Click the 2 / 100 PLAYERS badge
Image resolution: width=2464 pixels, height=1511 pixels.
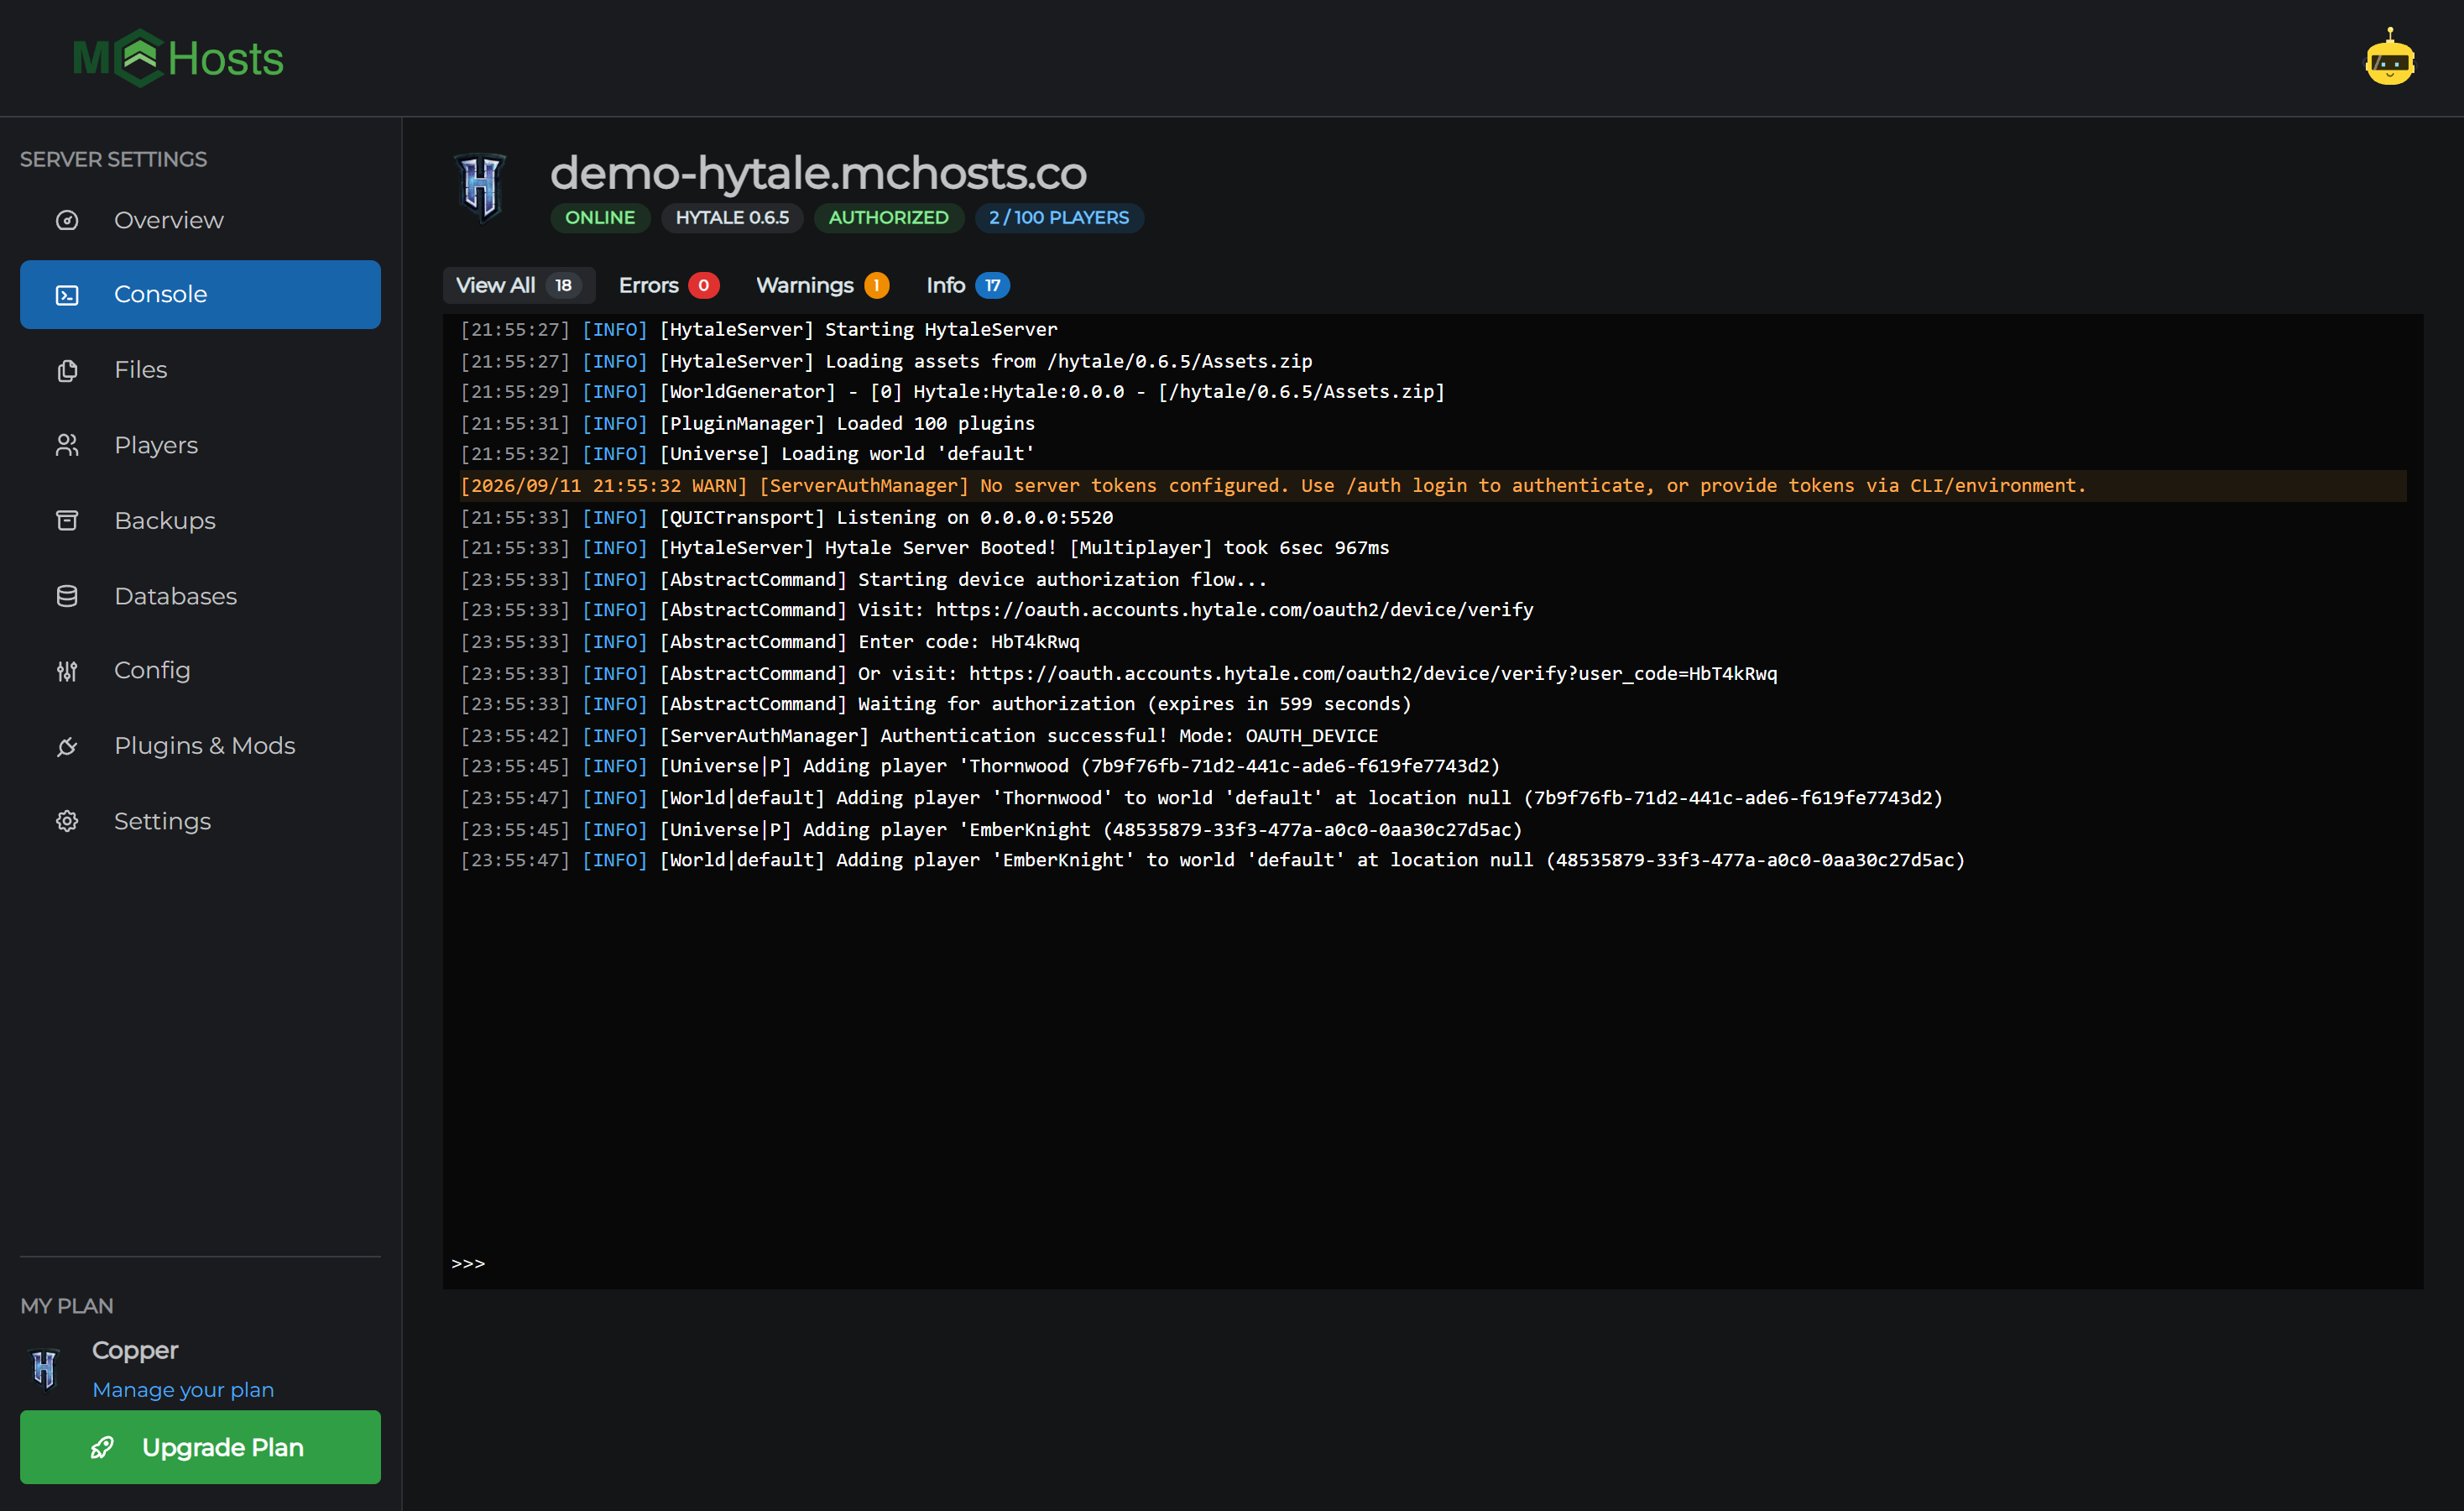click(1059, 218)
